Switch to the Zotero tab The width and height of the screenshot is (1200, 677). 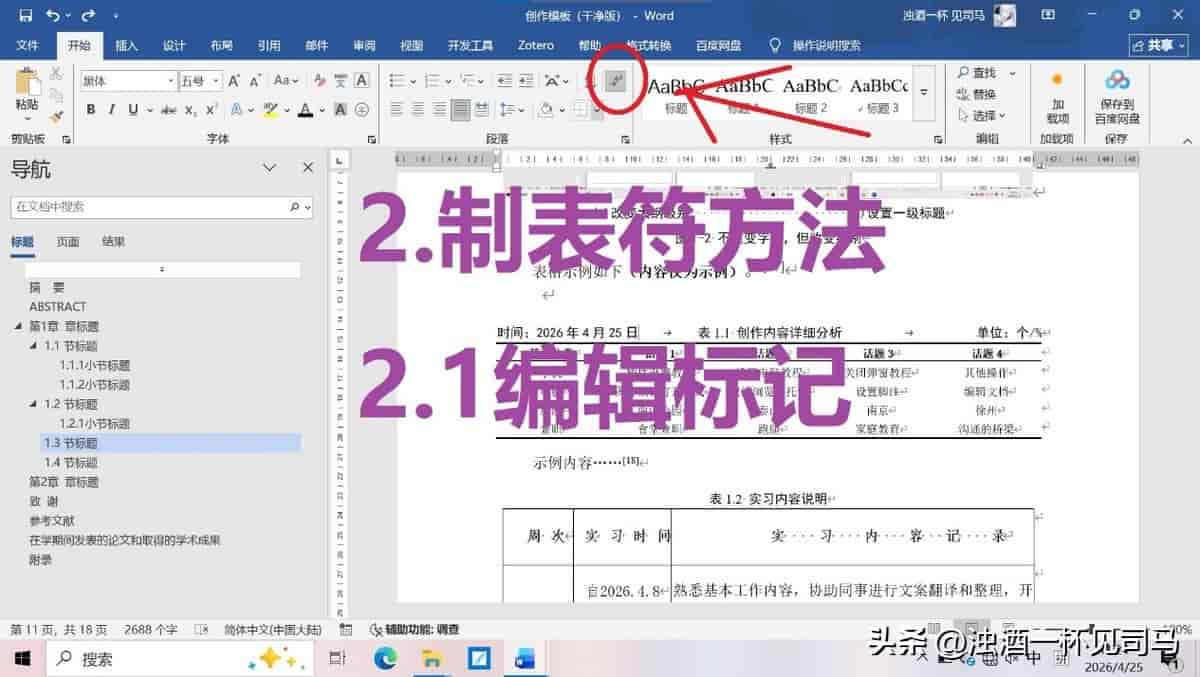pyautogui.click(x=536, y=45)
